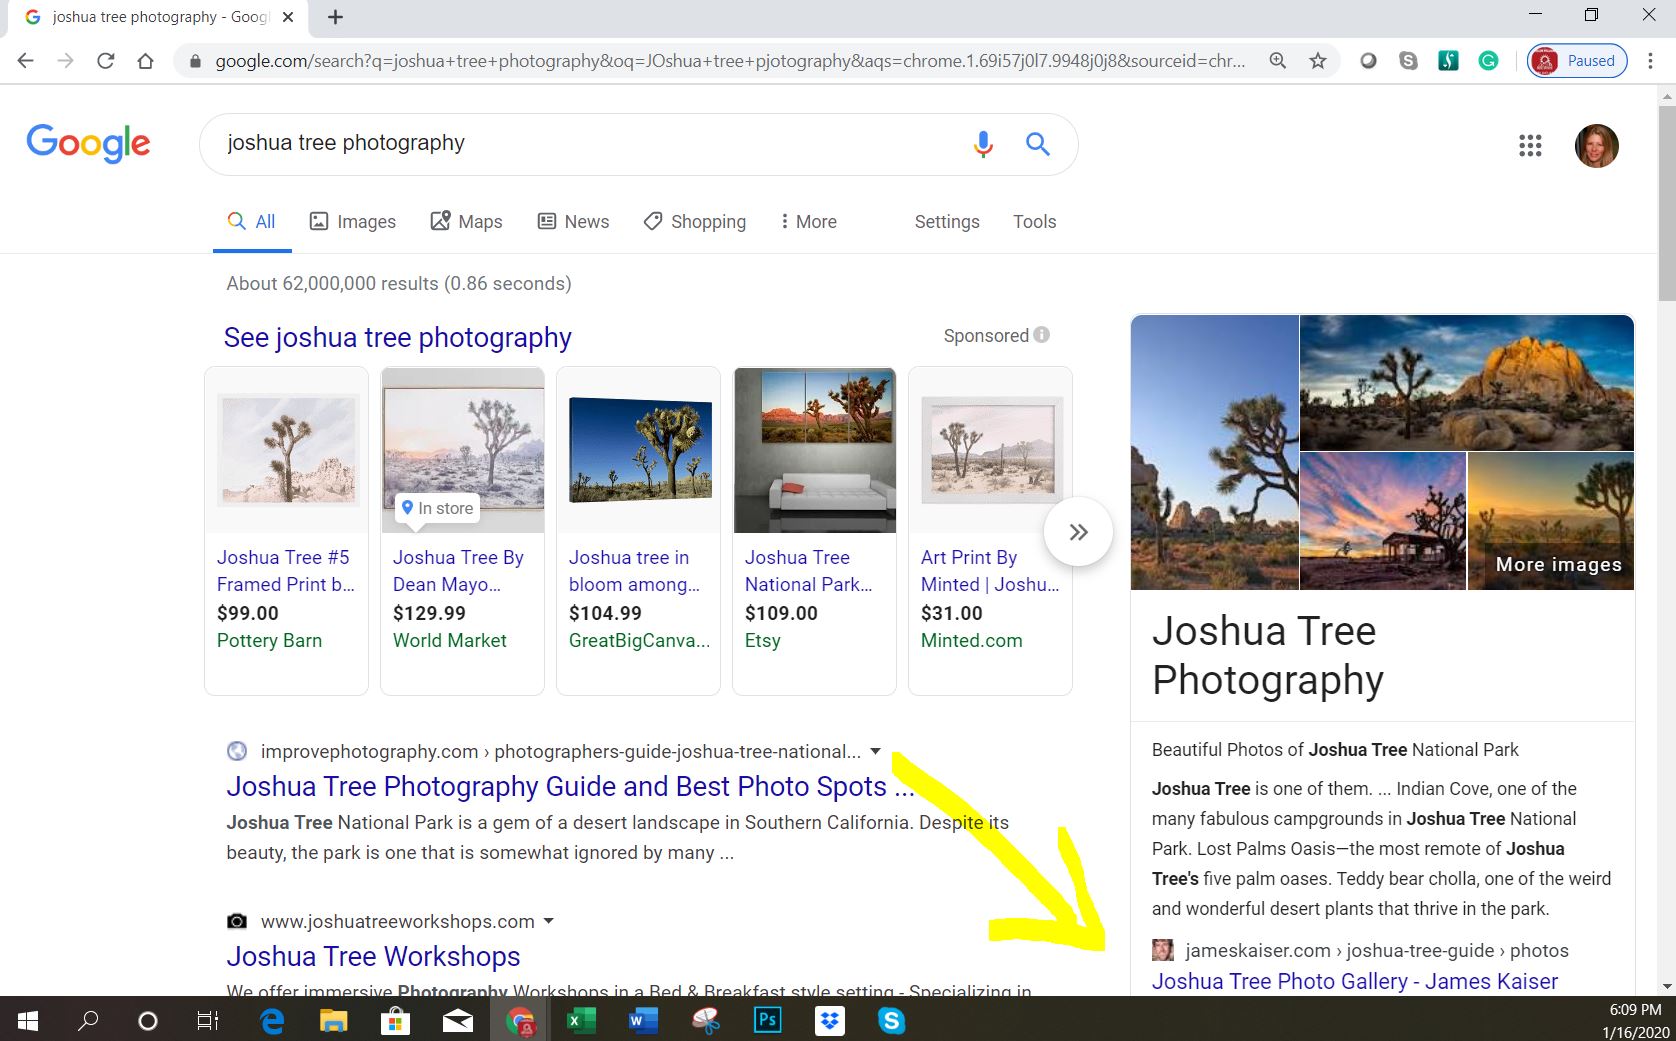Click the page vertical scrollbar thumb

click(x=1666, y=203)
